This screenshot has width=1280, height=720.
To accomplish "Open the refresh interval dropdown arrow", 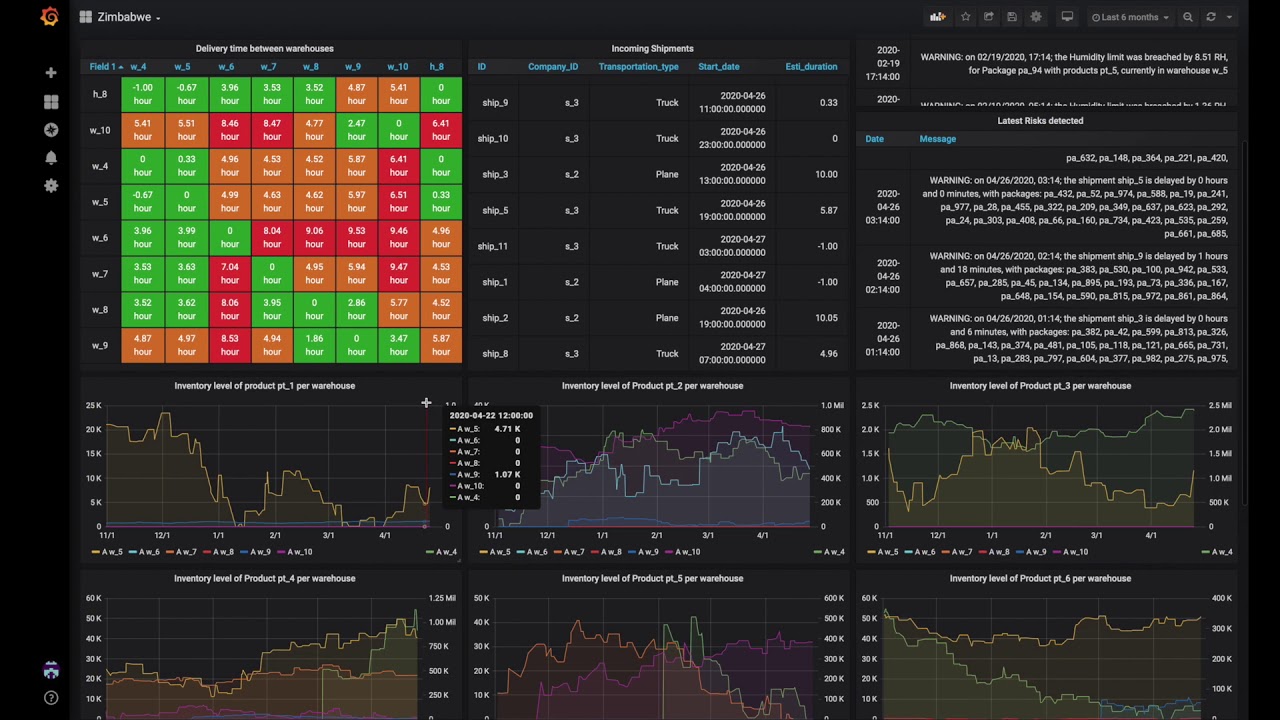I will click(1229, 17).
